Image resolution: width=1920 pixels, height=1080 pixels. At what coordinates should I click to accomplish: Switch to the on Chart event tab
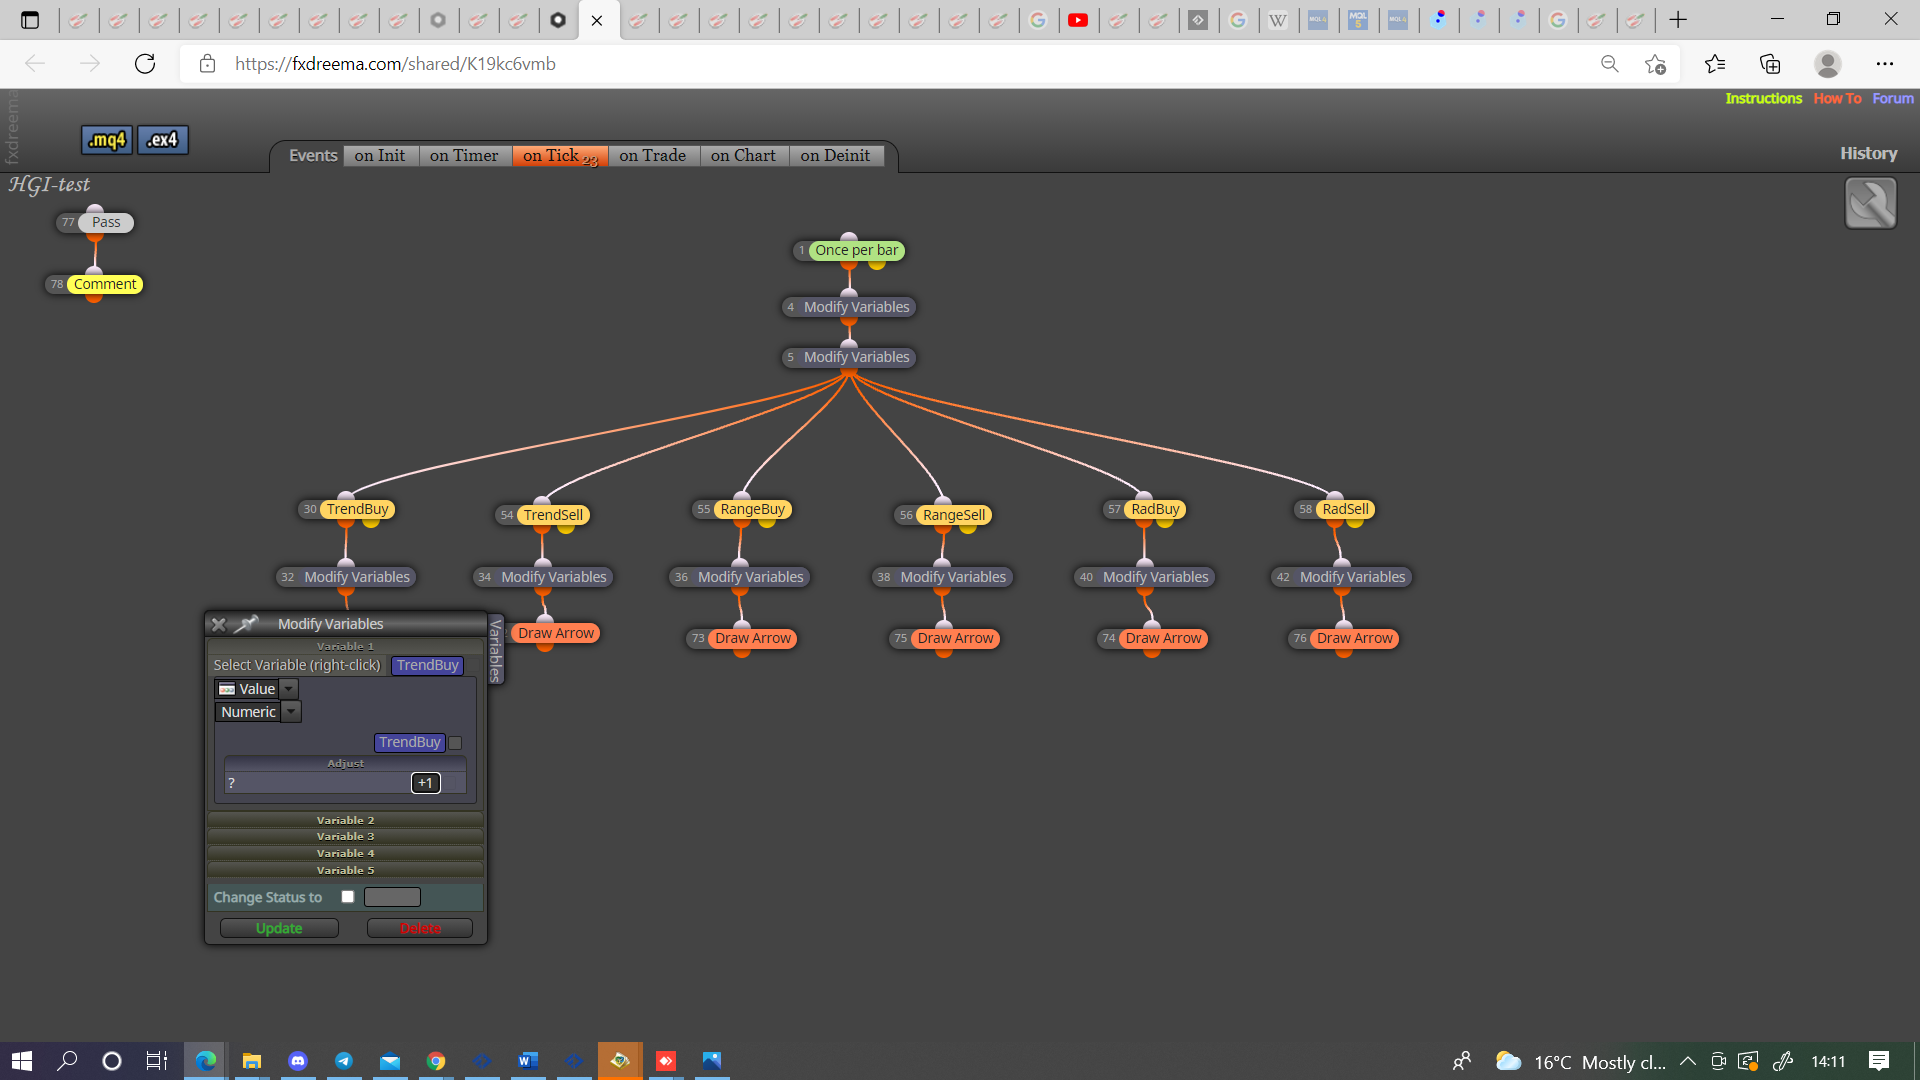(x=743, y=156)
